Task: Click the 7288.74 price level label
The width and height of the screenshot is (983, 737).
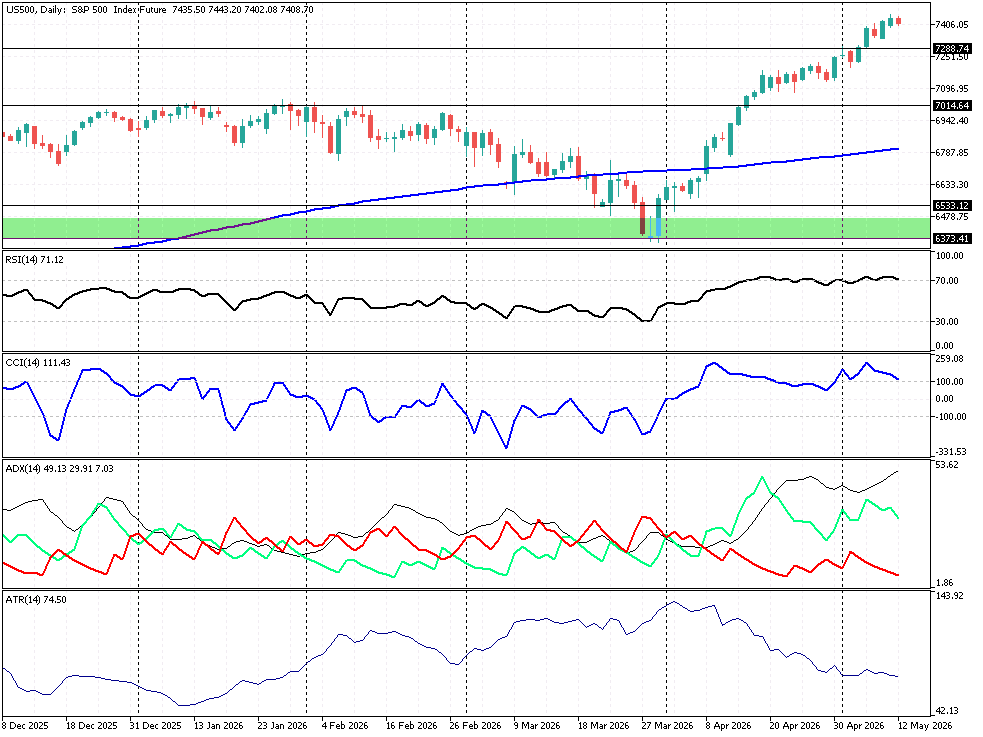Action: pyautogui.click(x=952, y=48)
